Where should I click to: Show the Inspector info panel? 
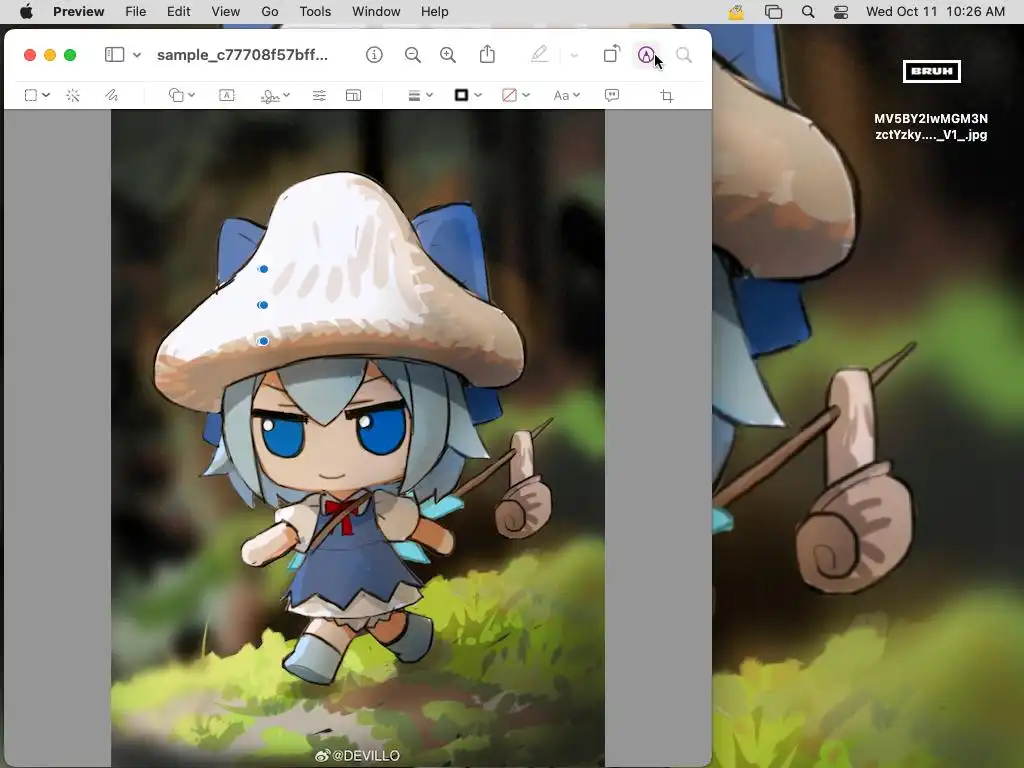(x=374, y=55)
